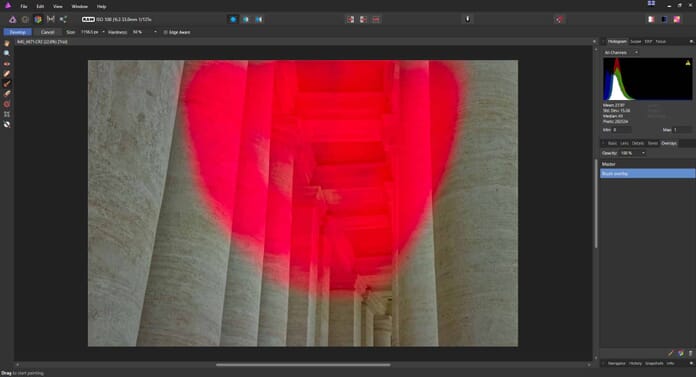This screenshot has width=696, height=377.
Task: Select the Overlay Erase tool
Action: click(7, 94)
